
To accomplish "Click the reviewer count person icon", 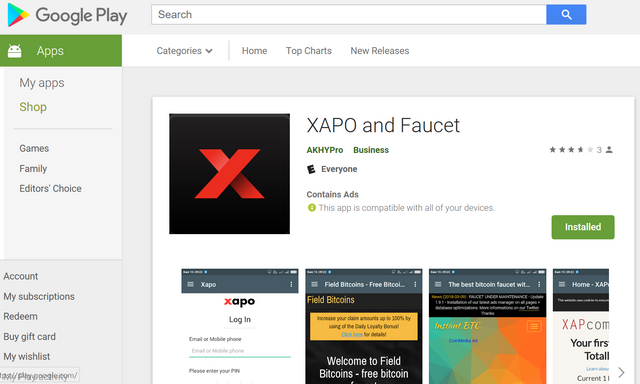I will tap(609, 150).
